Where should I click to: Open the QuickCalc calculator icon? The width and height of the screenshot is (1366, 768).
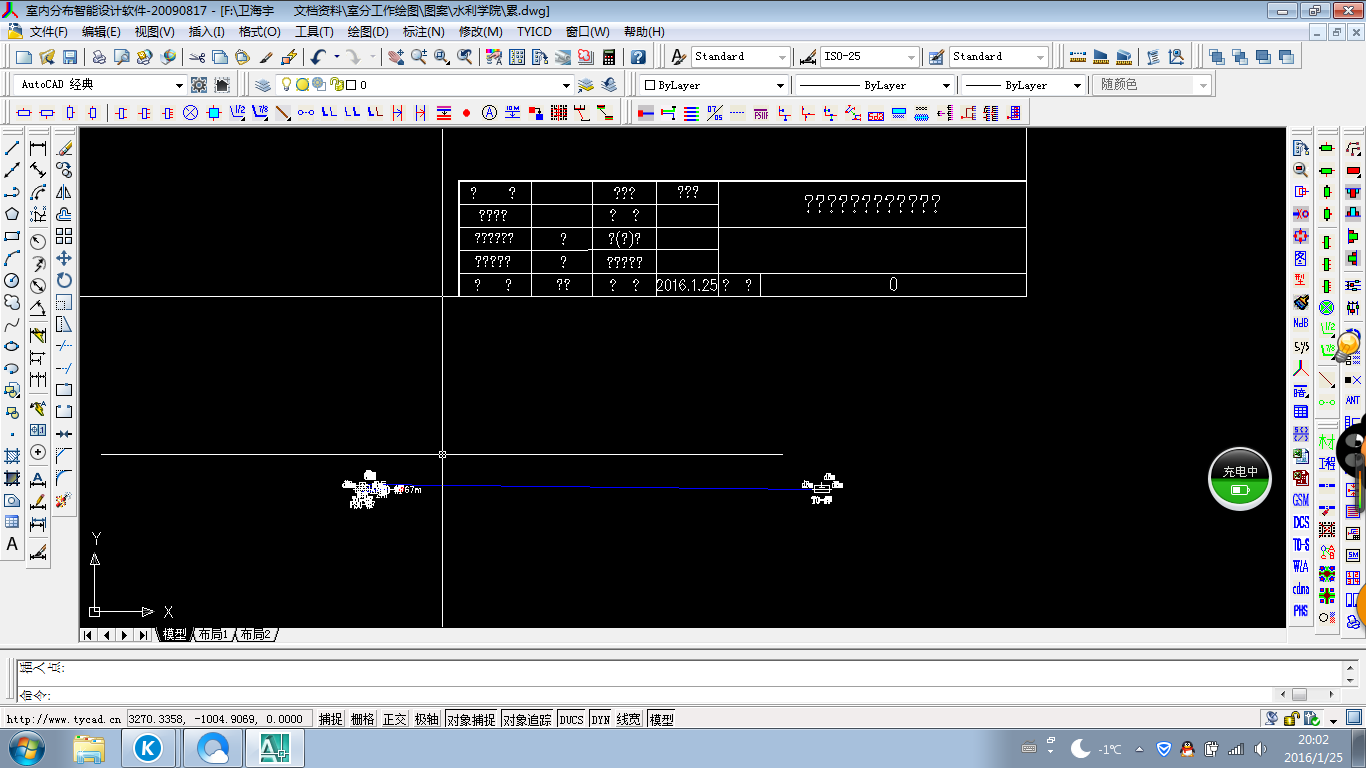(609, 57)
